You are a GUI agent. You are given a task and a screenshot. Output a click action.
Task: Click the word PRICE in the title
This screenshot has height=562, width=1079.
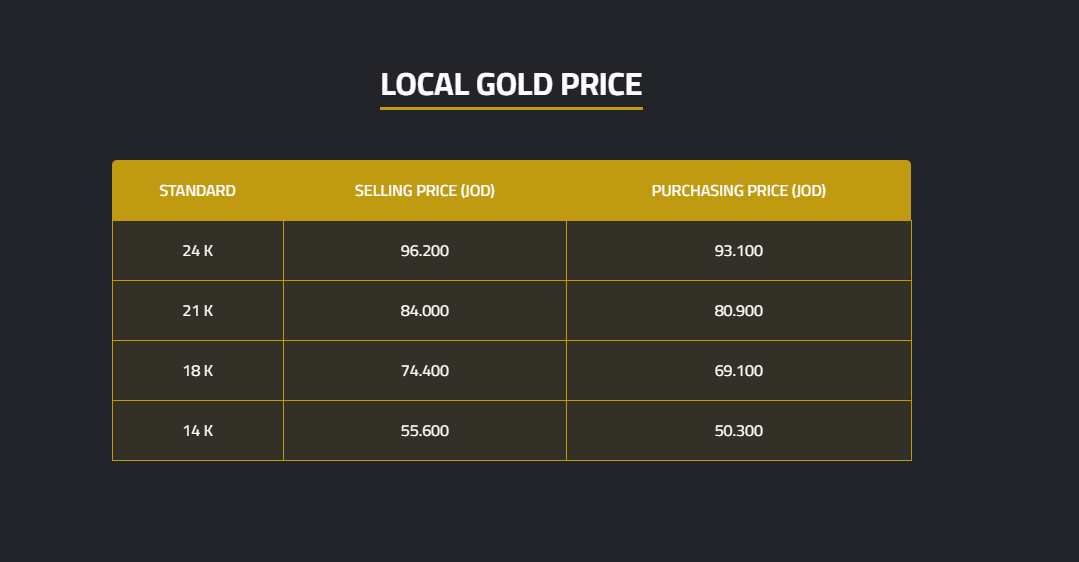tap(600, 84)
